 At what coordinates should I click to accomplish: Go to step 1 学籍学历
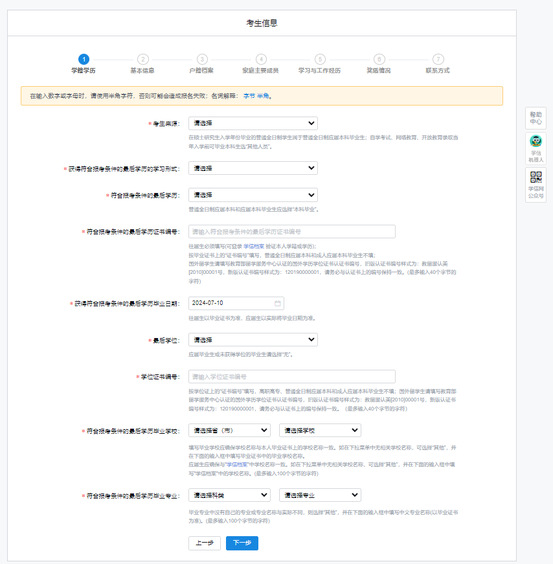click(83, 64)
